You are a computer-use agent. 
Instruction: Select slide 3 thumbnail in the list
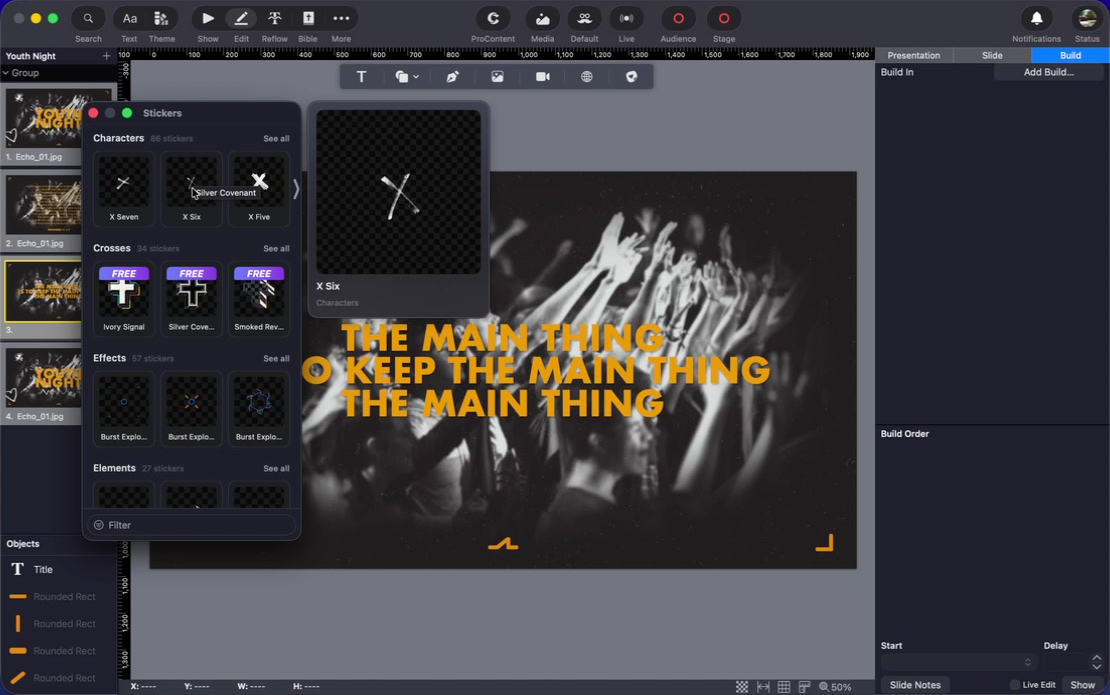click(42, 292)
